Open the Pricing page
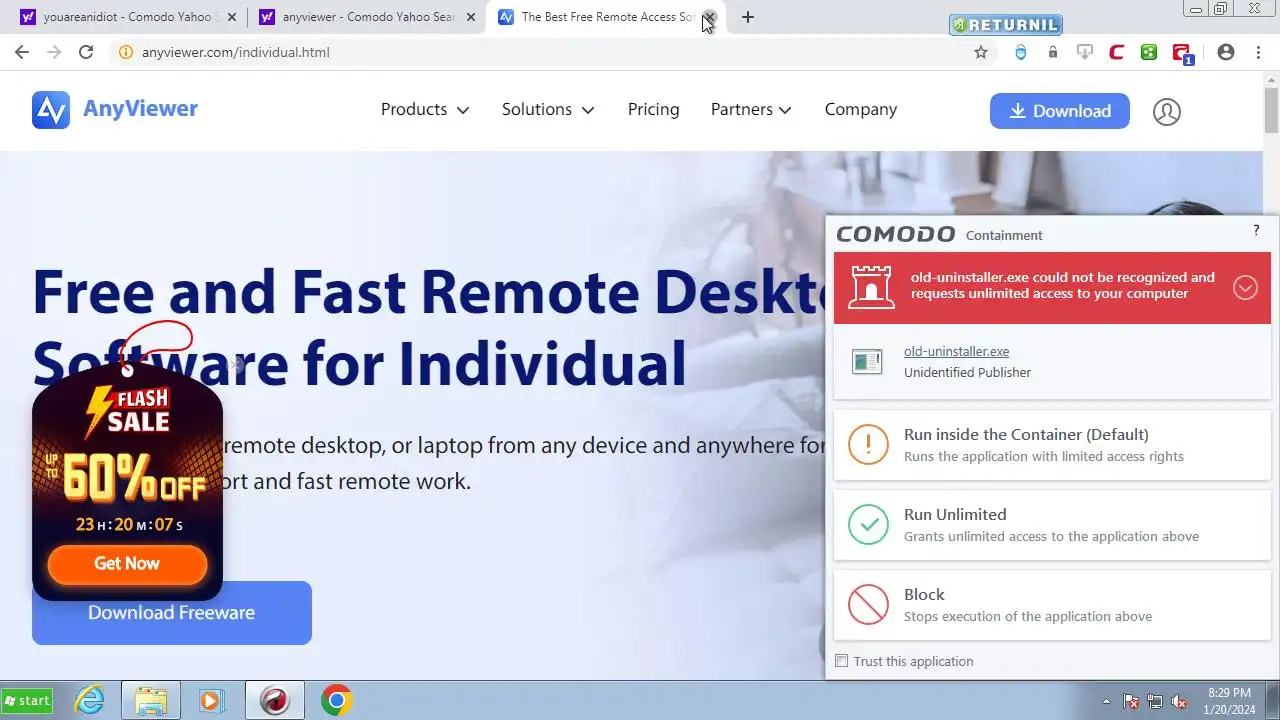The width and height of the screenshot is (1280, 720). tap(653, 110)
